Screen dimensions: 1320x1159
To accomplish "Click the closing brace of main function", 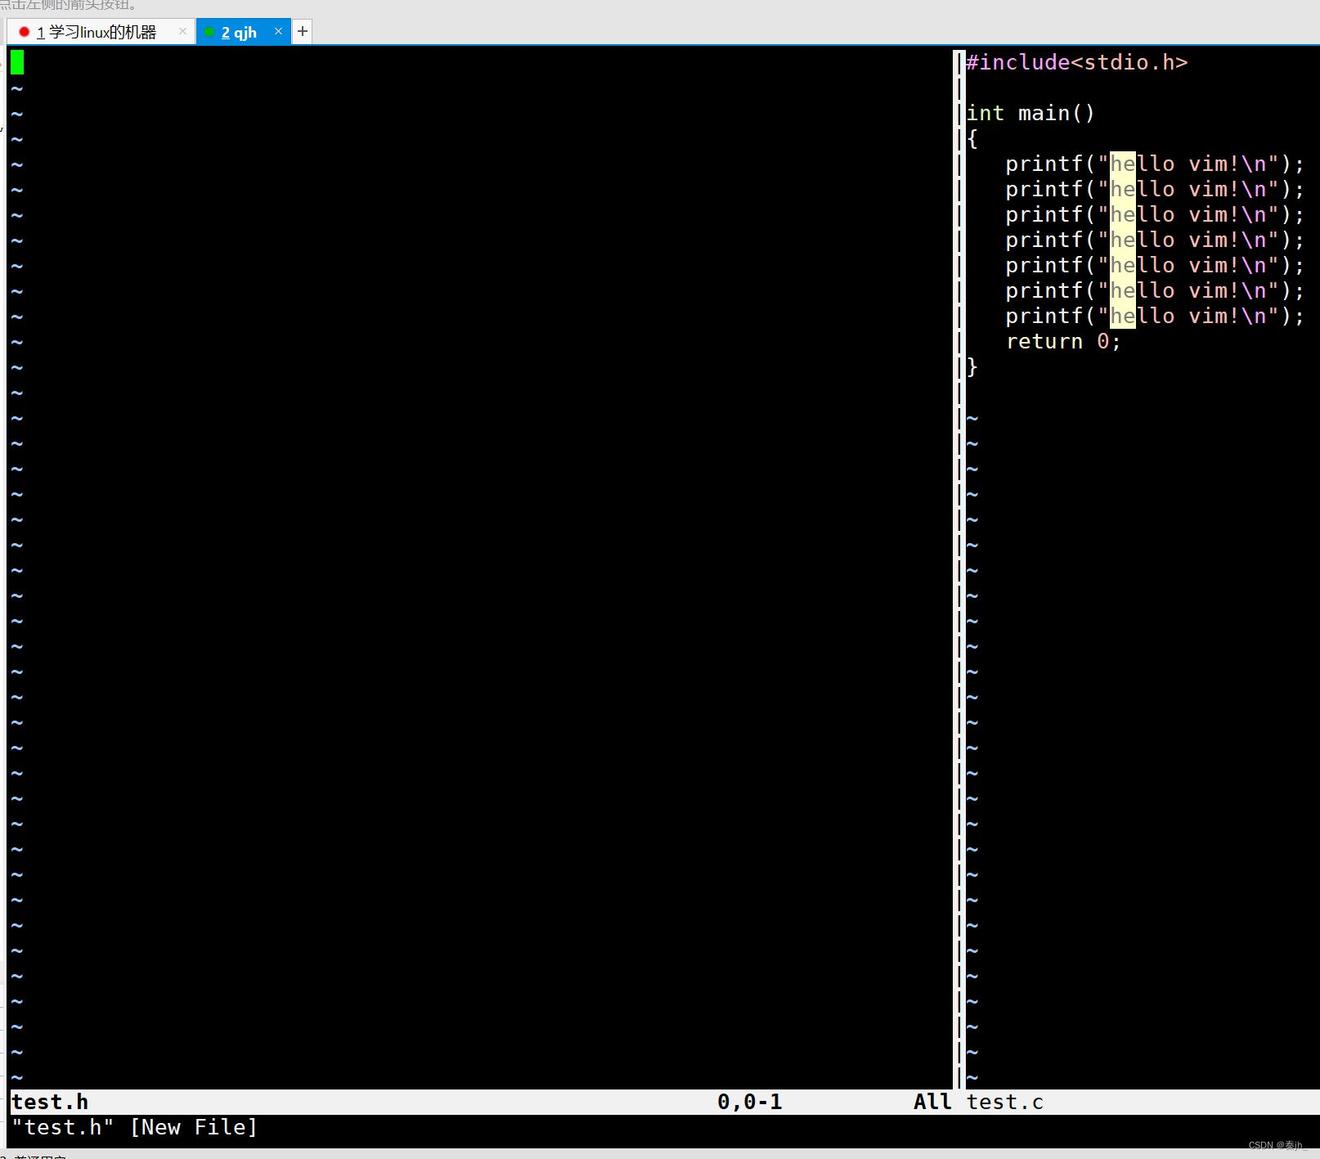I will 972,367.
